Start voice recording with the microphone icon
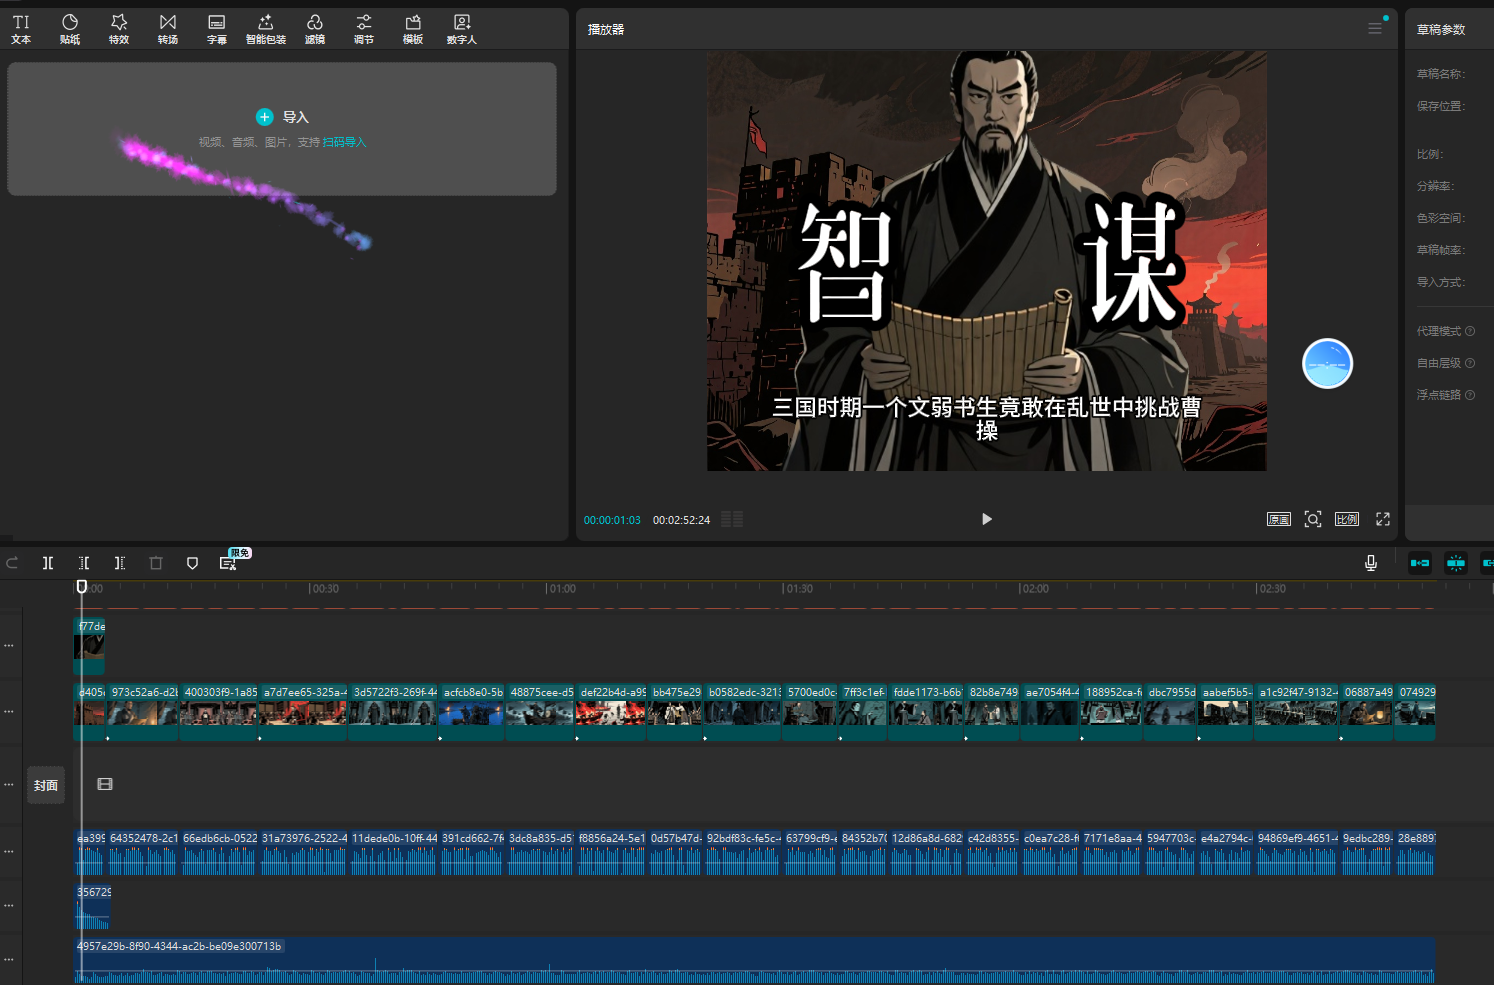 click(1370, 563)
